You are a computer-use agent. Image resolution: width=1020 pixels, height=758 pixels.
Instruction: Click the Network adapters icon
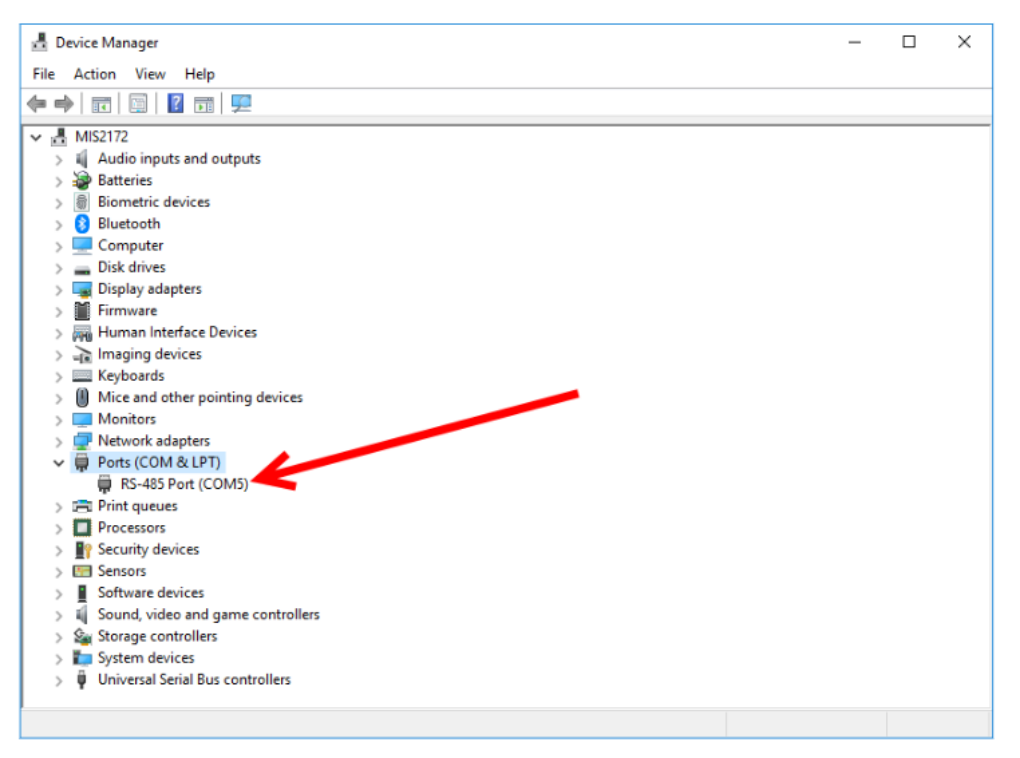[x=83, y=441]
